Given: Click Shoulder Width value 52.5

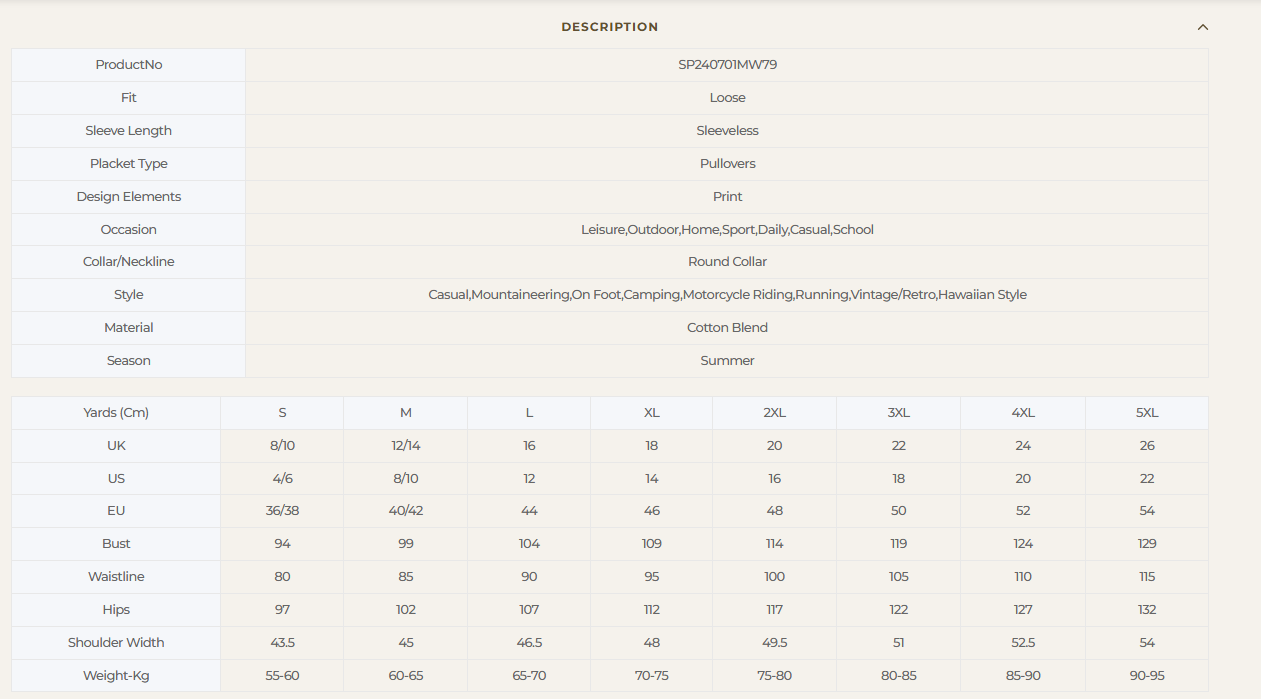Looking at the screenshot, I should 1023,643.
